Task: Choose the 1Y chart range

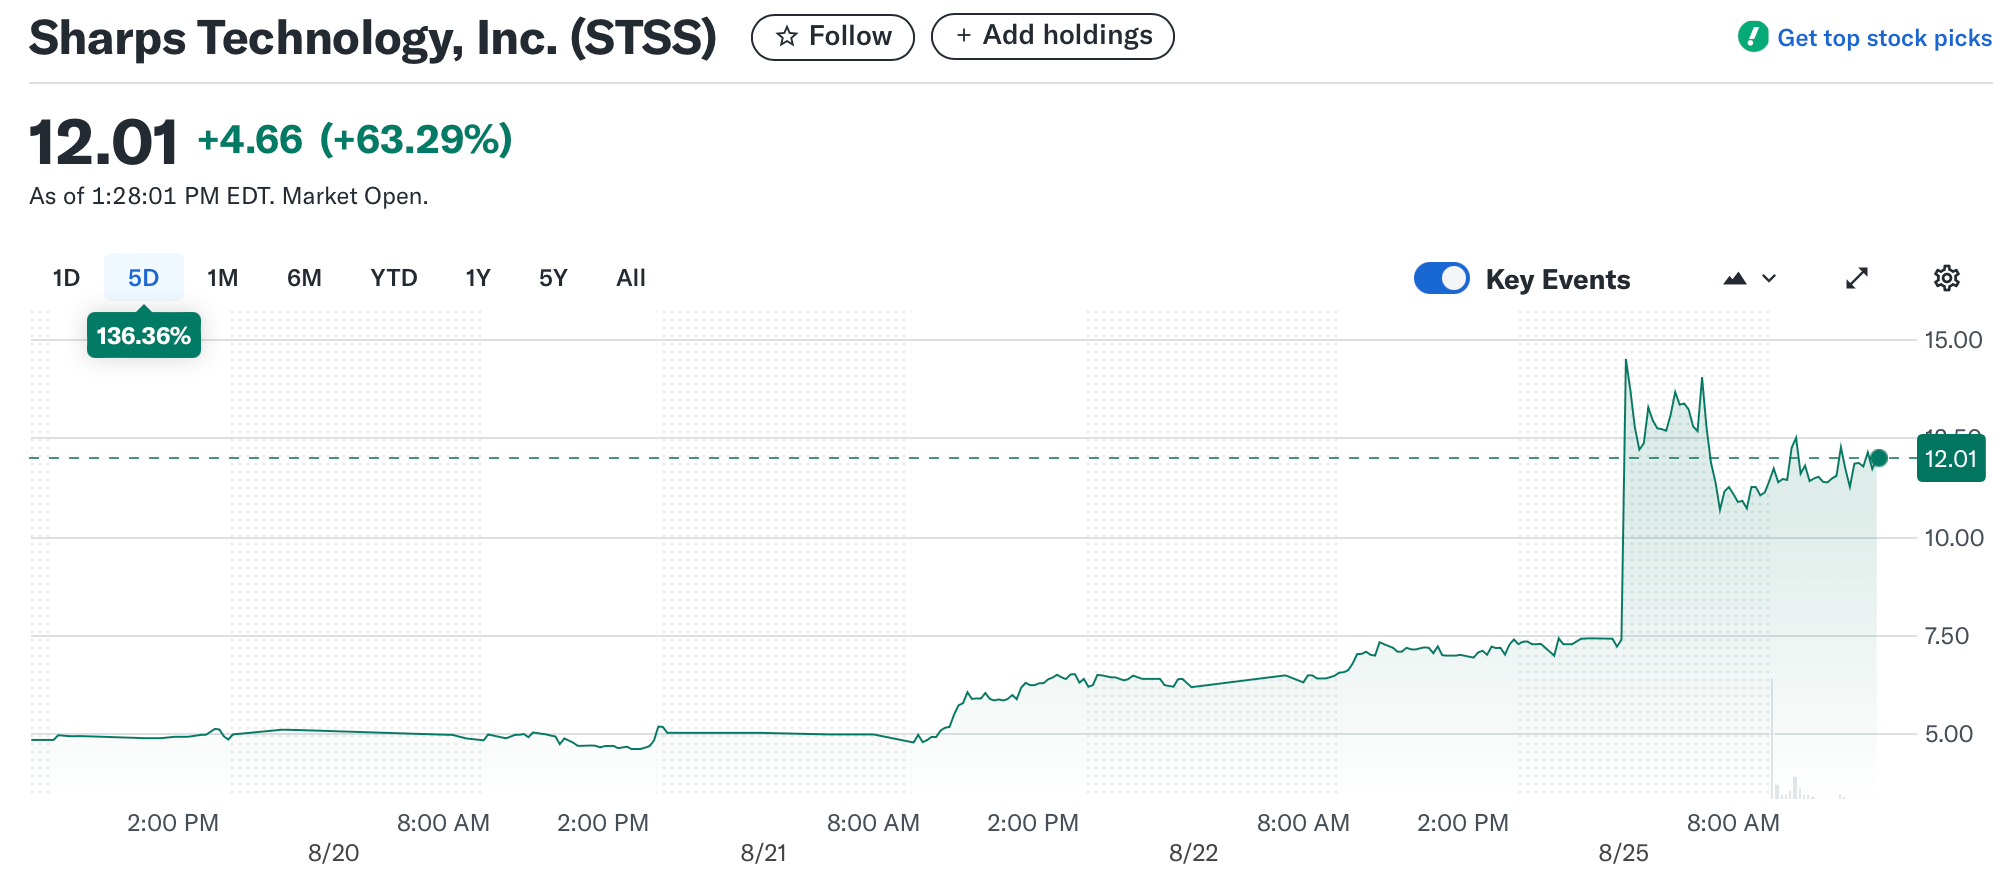Action: coord(478,278)
